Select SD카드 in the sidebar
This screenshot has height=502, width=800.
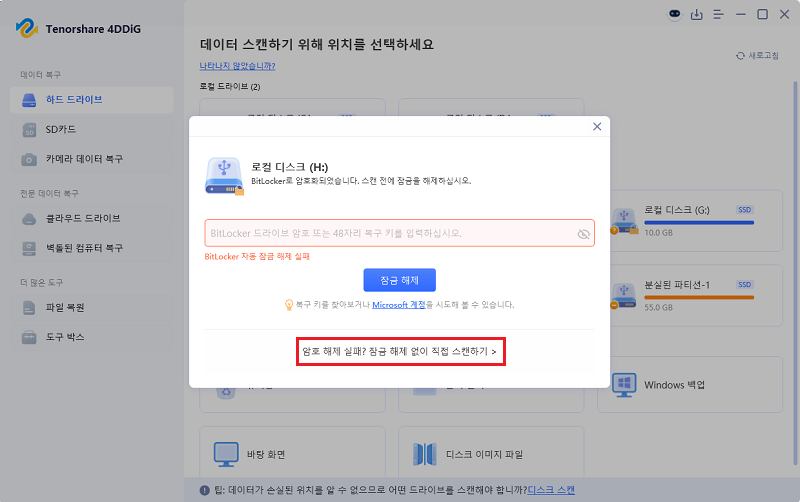(91, 130)
